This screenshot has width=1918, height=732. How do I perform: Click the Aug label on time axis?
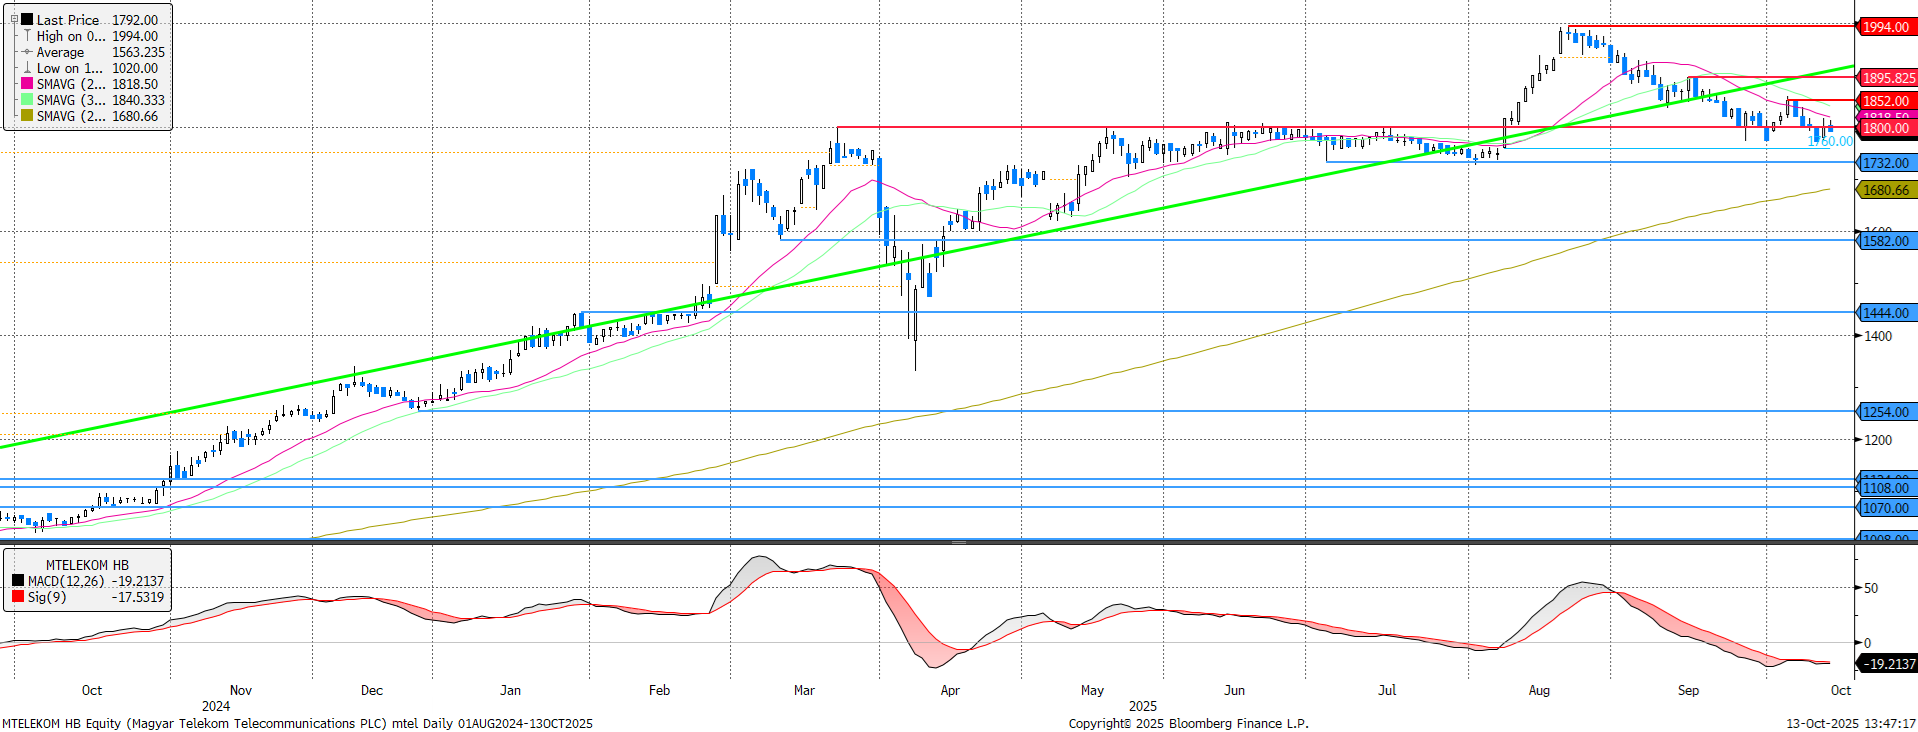coord(1539,690)
